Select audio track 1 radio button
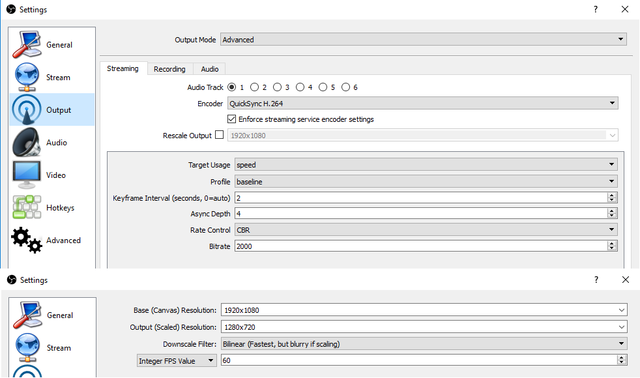The width and height of the screenshot is (640, 378). pos(231,87)
